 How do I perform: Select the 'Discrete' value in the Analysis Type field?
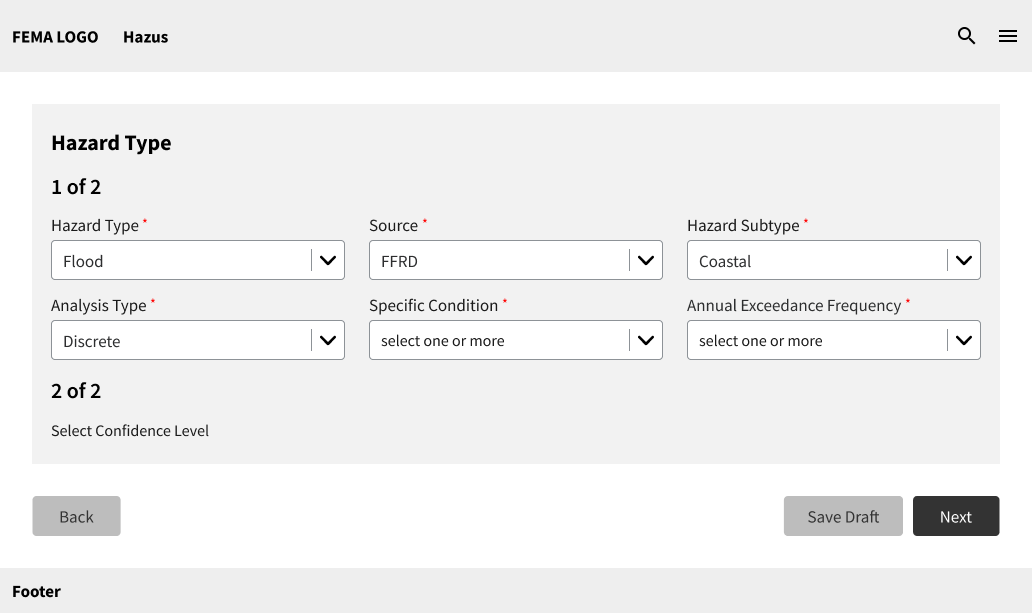[91, 341]
